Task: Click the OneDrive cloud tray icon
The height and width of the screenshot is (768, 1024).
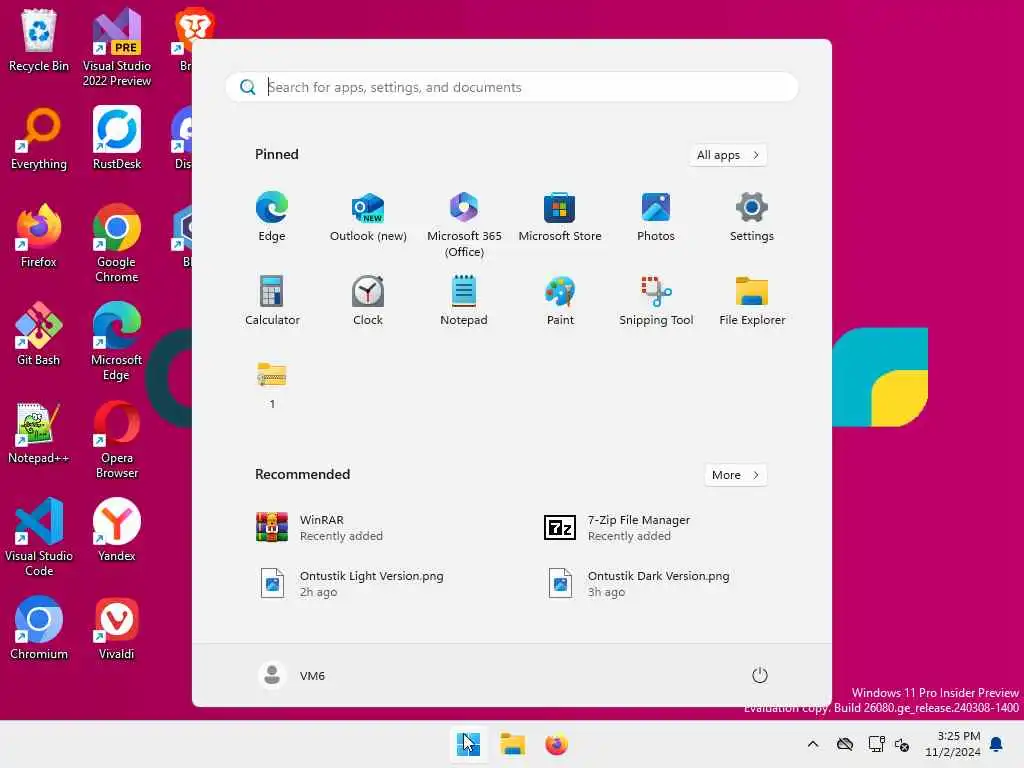Action: point(845,744)
